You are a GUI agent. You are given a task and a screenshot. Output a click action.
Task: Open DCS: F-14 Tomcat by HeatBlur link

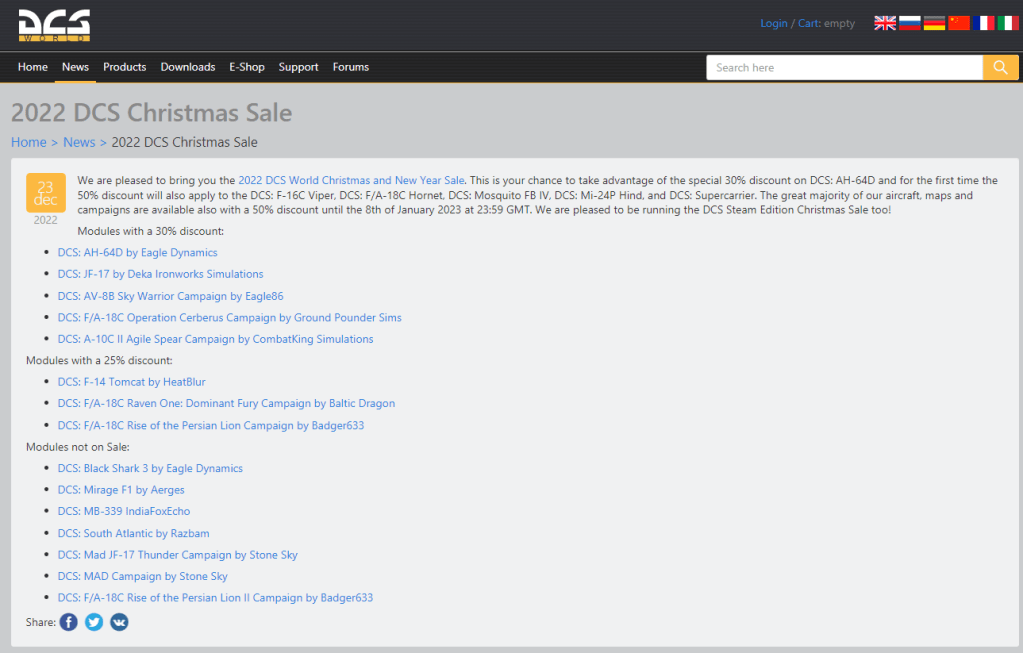click(131, 382)
